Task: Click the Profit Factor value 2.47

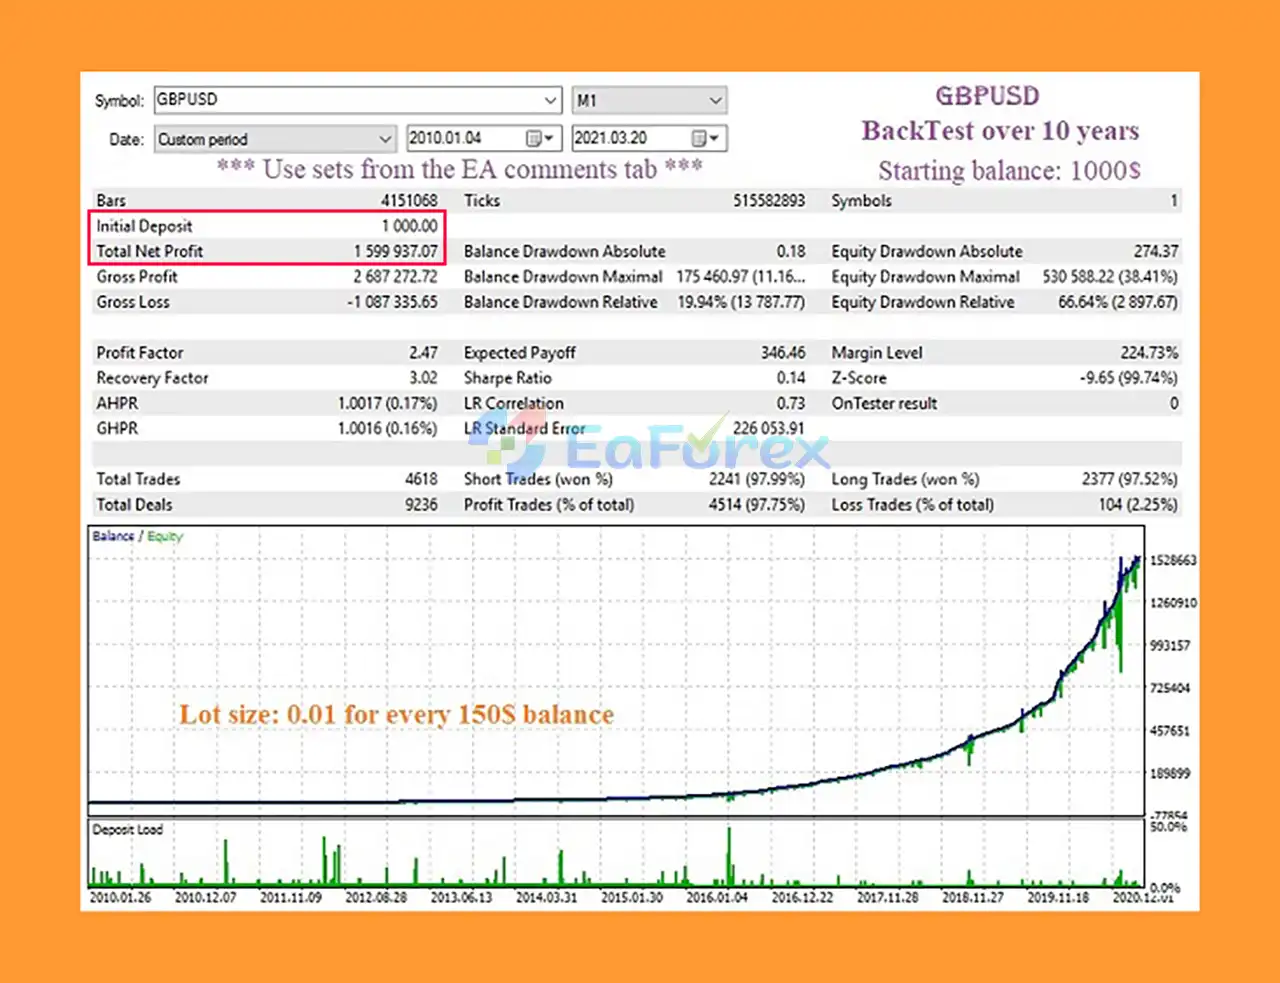Action: tap(423, 352)
